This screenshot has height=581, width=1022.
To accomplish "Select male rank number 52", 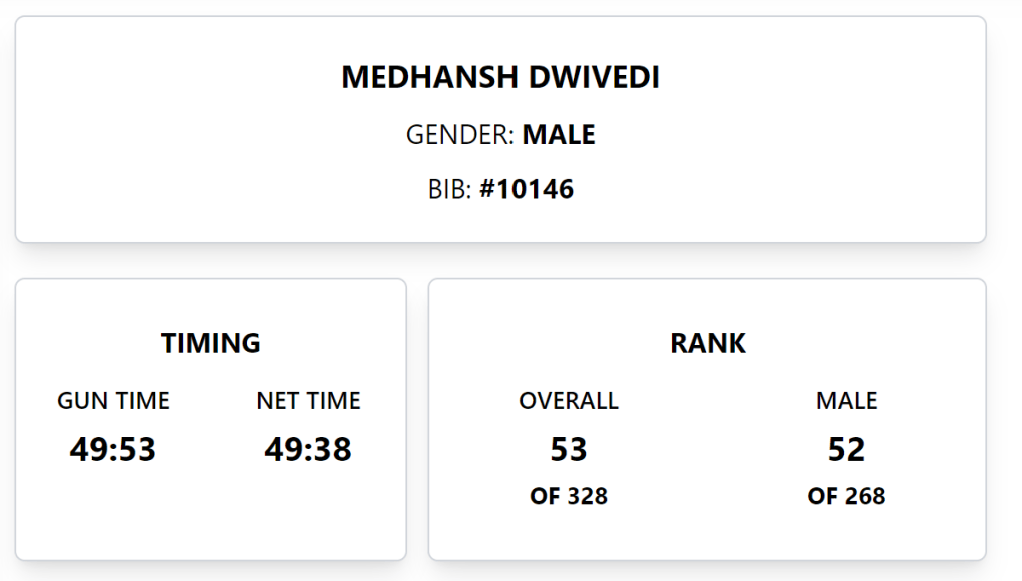I will tap(846, 450).
